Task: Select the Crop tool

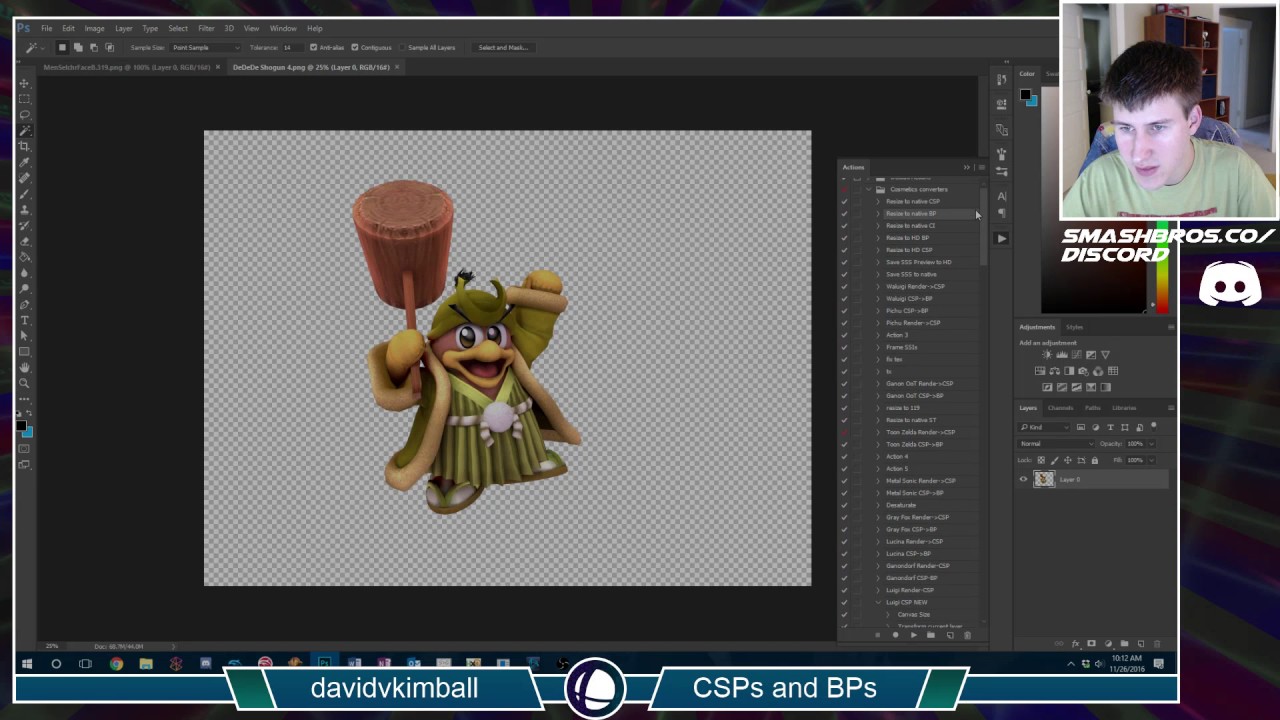Action: click(x=24, y=147)
